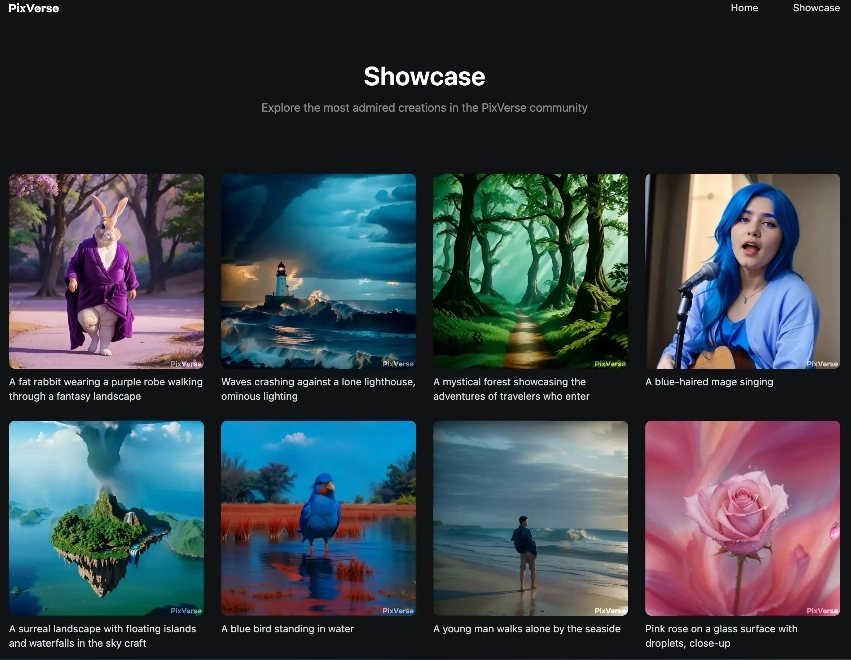Screen dimensions: 851x660
Task: View the mystical forest path thumbnail
Action: (530, 271)
